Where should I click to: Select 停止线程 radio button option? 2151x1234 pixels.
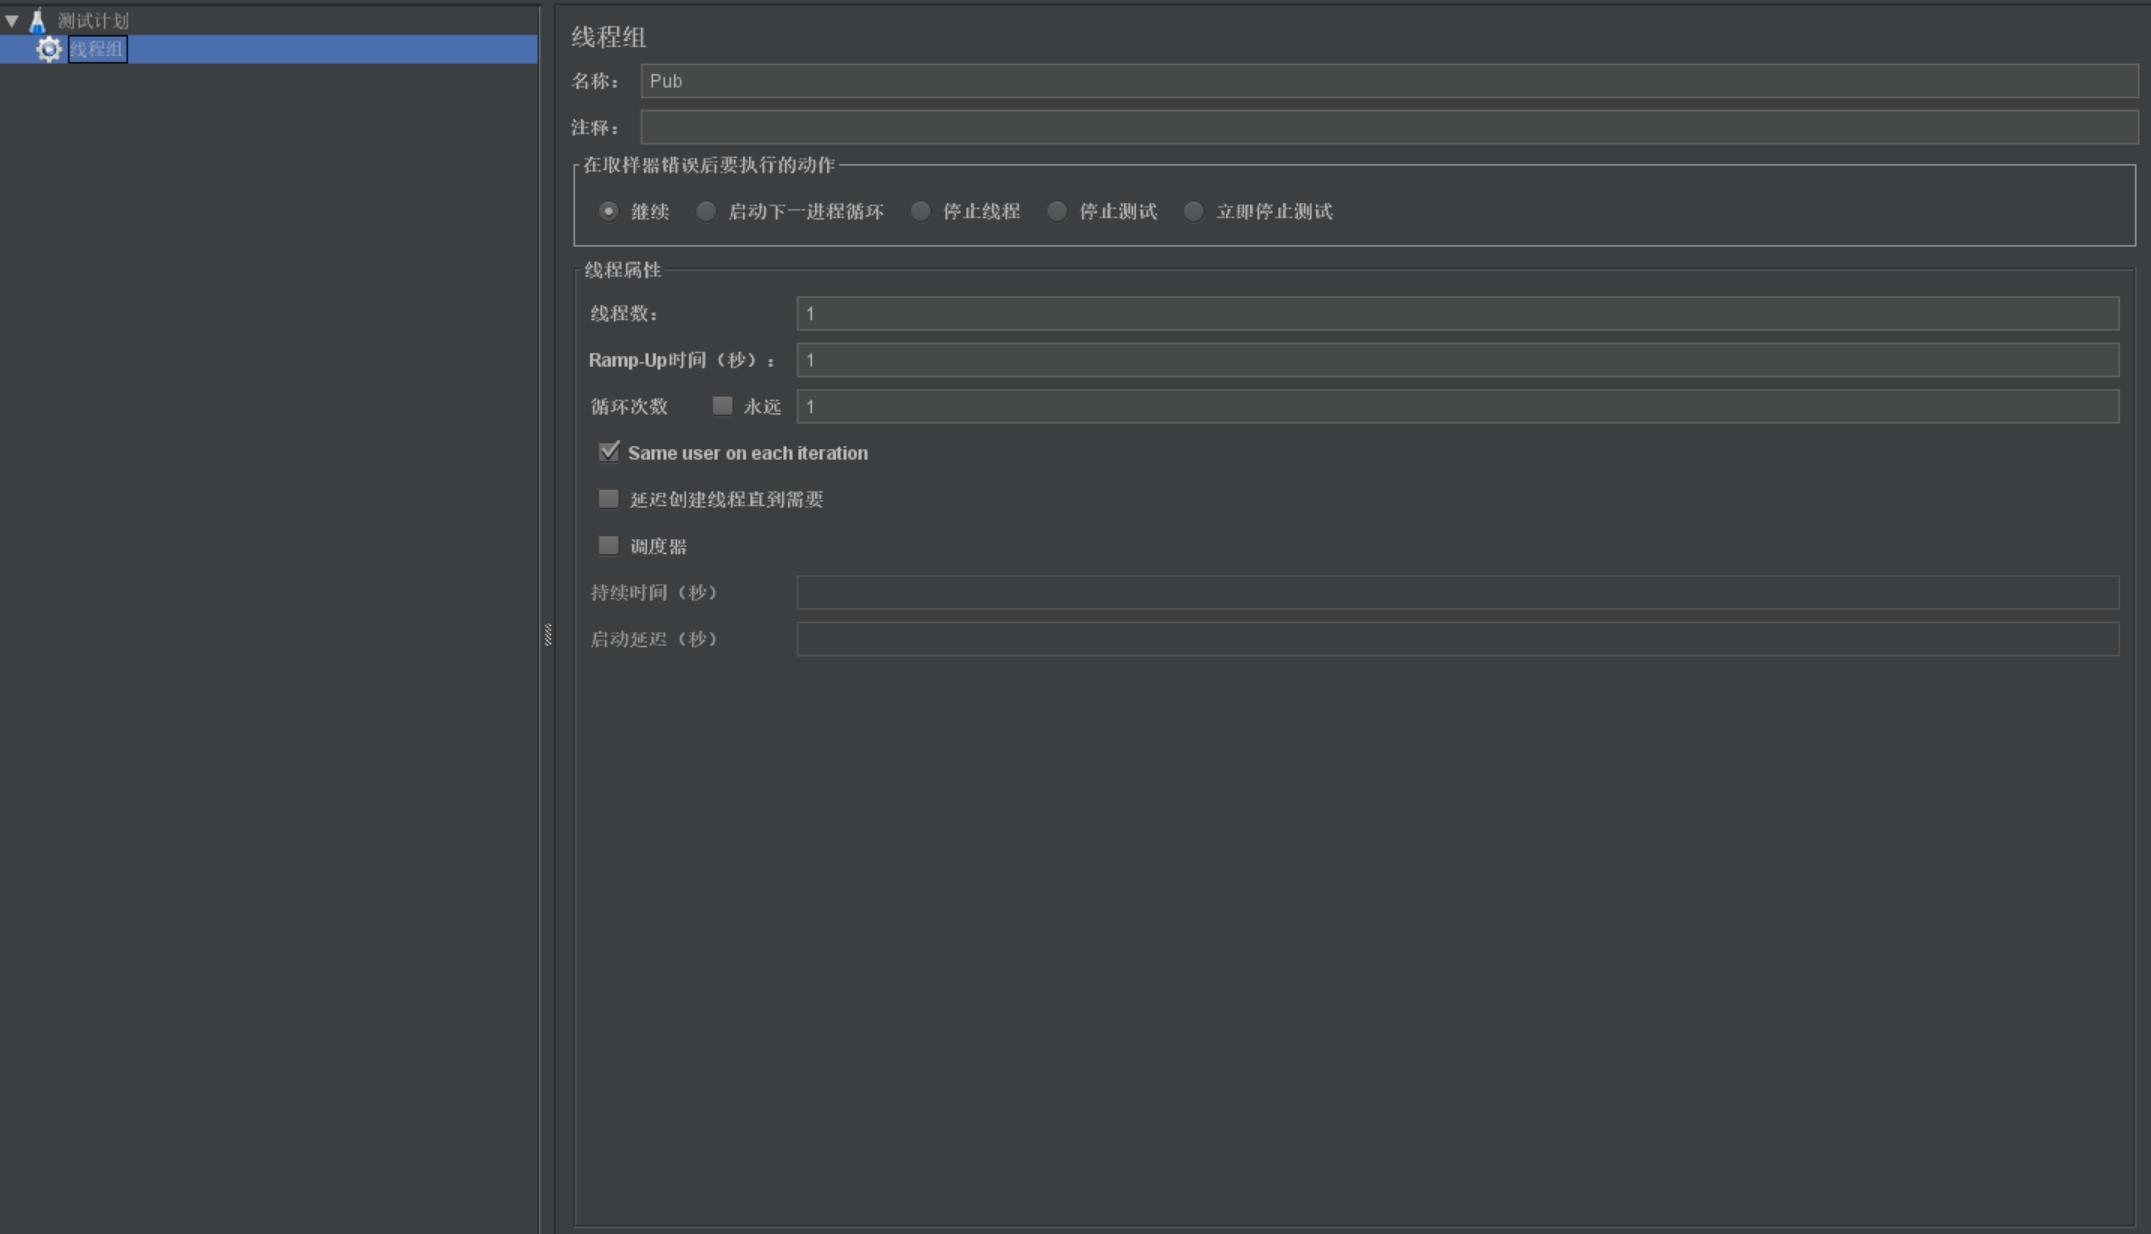920,210
